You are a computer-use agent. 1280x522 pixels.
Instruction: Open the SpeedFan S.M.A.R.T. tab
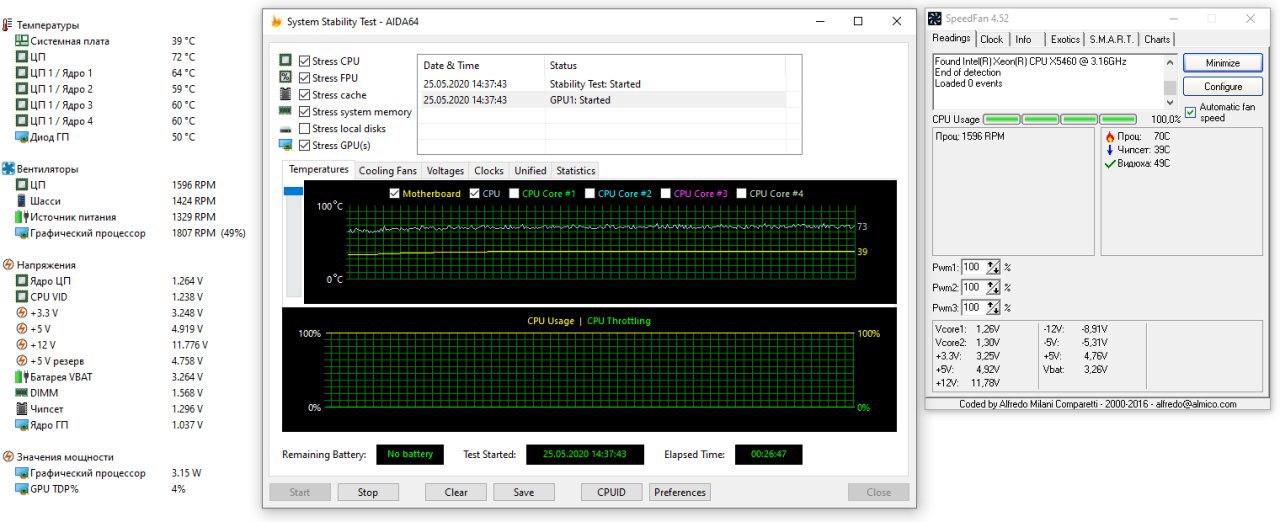[x=1112, y=39]
